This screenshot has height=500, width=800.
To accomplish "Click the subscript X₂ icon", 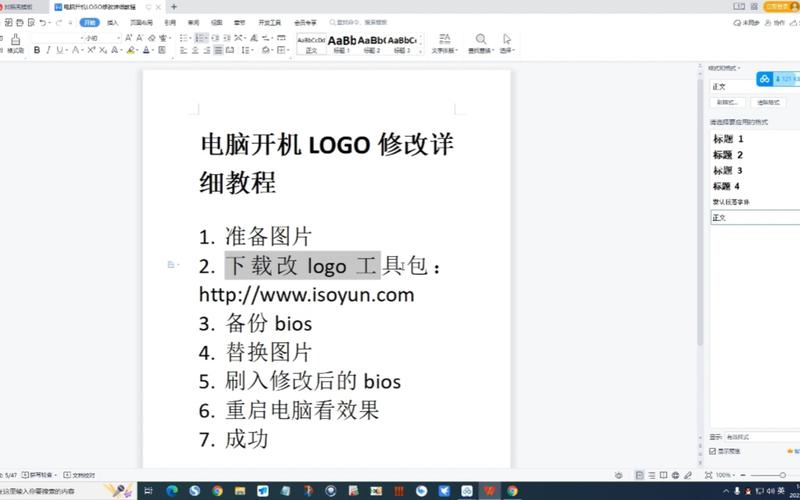I will pos(103,50).
